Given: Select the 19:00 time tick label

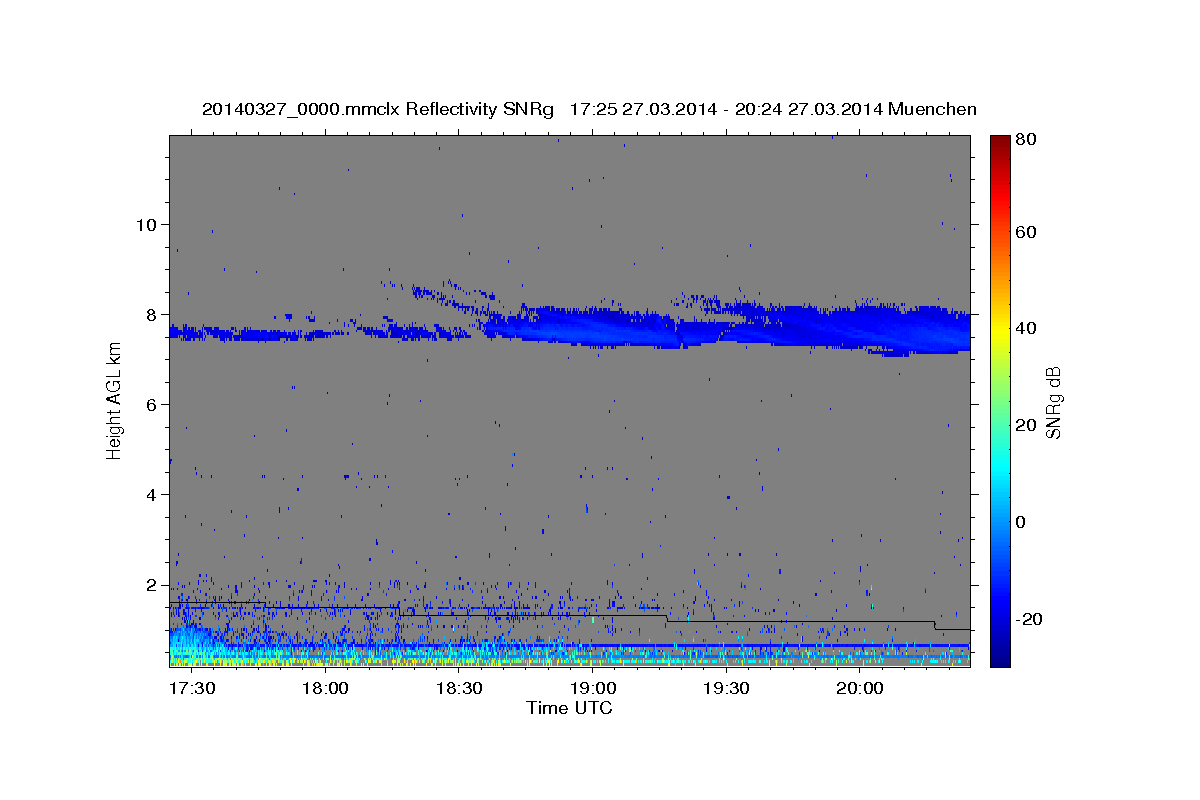Looking at the screenshot, I should (592, 688).
